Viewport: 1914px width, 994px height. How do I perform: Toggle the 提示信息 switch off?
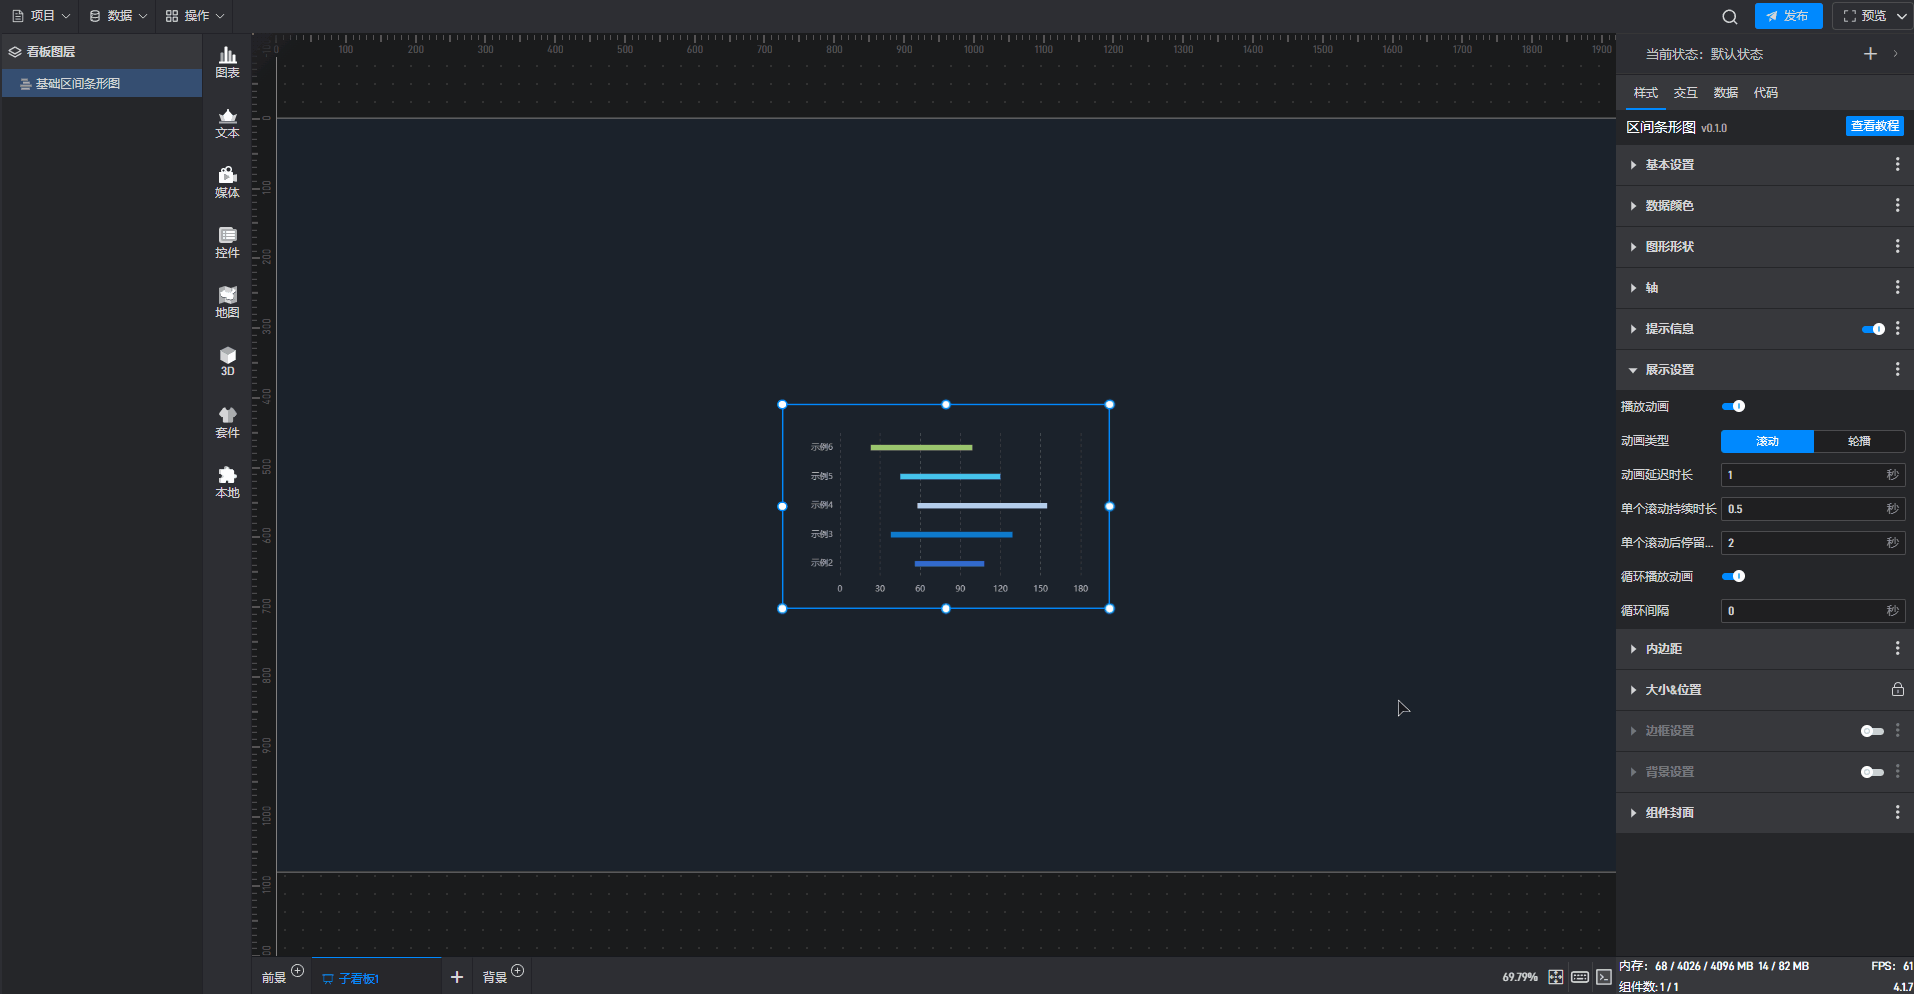[x=1873, y=329]
